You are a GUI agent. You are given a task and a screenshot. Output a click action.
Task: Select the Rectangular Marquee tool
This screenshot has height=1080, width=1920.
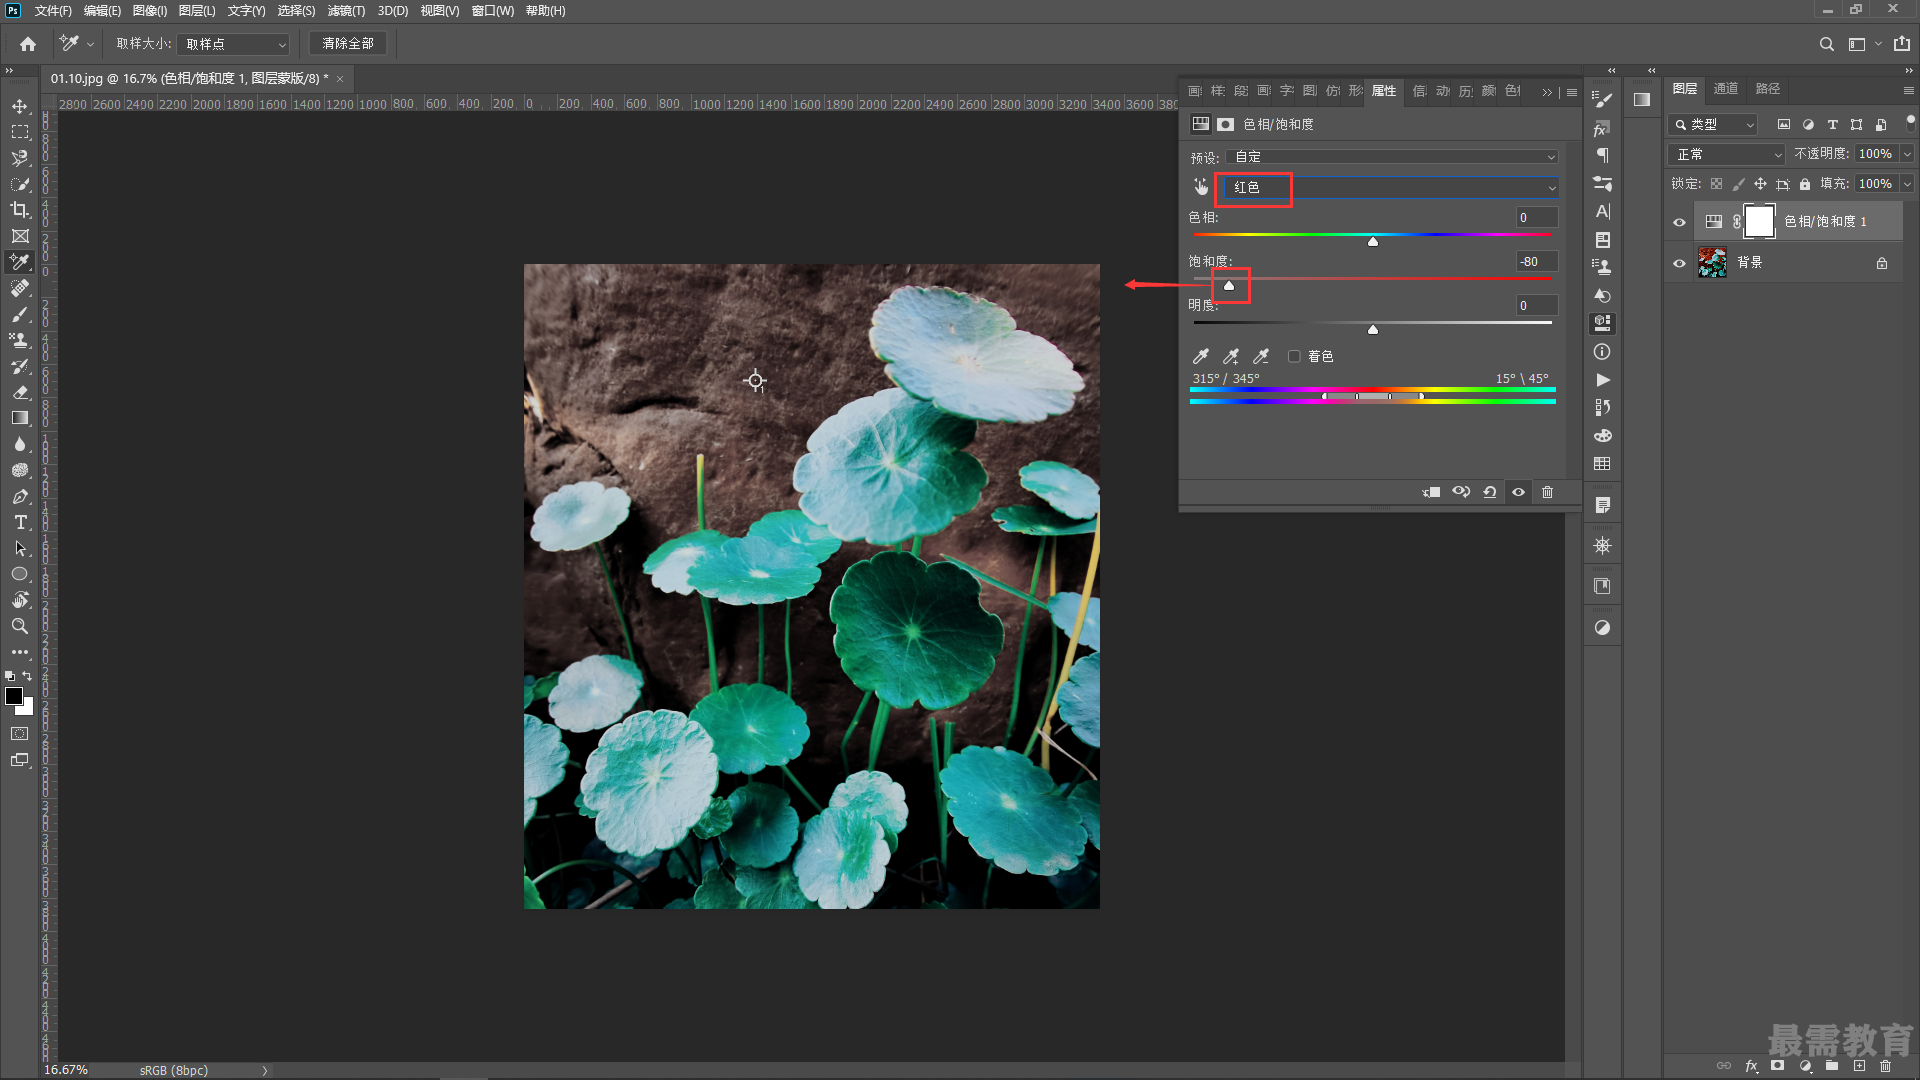[x=20, y=132]
